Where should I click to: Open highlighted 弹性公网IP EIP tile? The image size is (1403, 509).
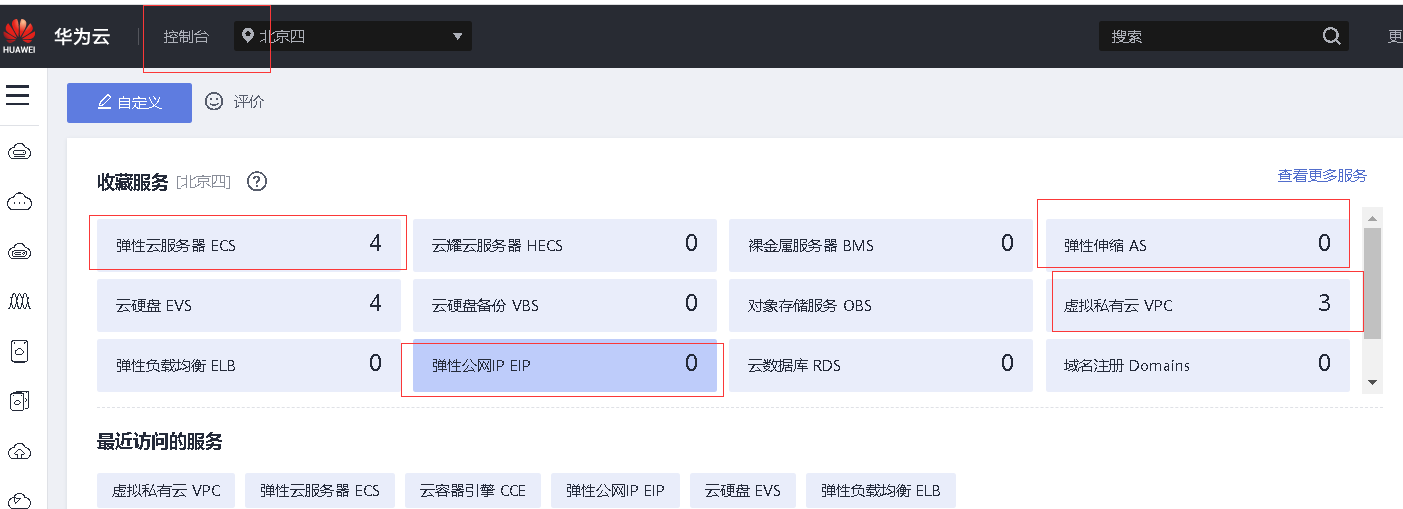pyautogui.click(x=564, y=366)
